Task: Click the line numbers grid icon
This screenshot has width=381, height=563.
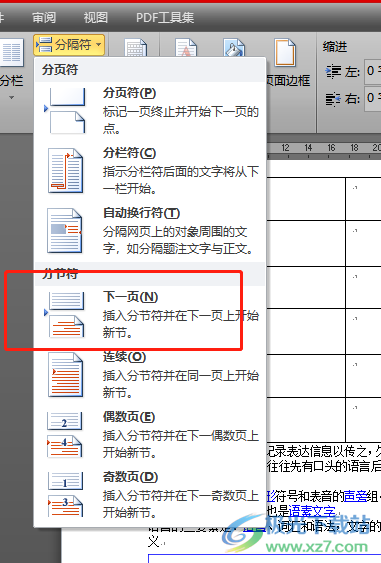Action: pos(136,47)
